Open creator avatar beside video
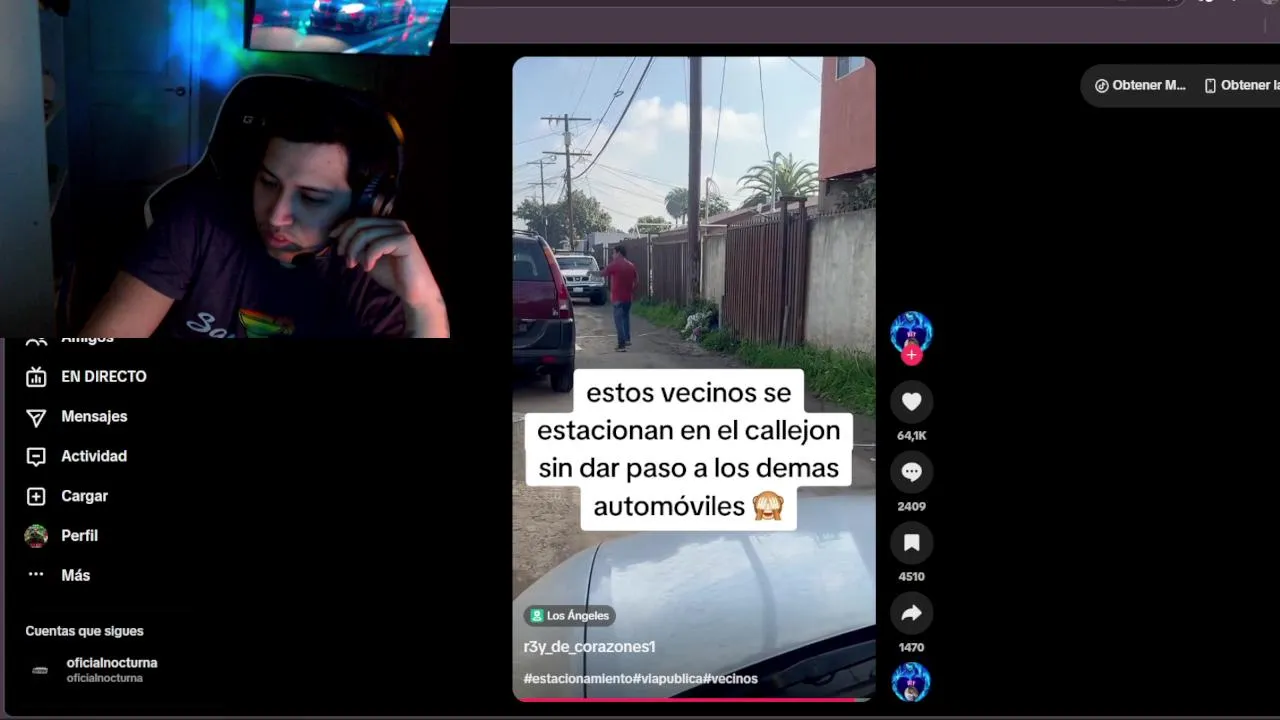The width and height of the screenshot is (1280, 720). [911, 332]
